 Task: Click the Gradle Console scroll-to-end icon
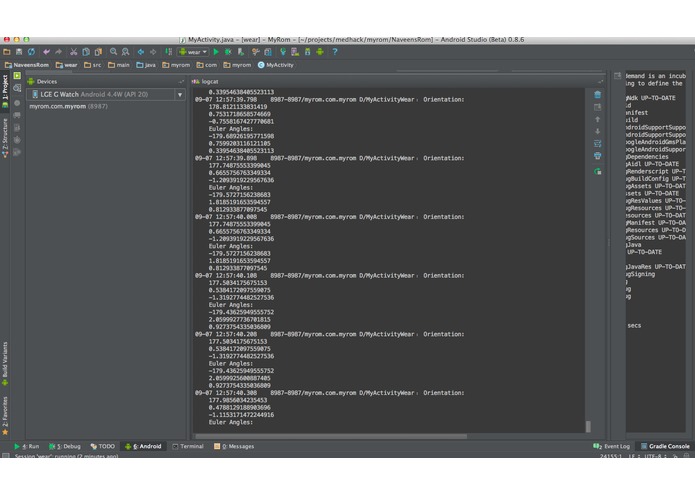[x=617, y=76]
